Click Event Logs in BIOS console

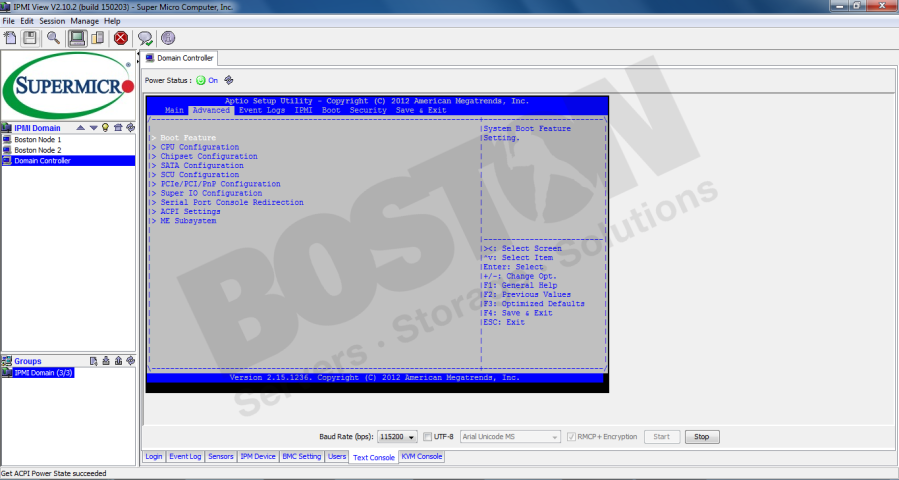262,110
